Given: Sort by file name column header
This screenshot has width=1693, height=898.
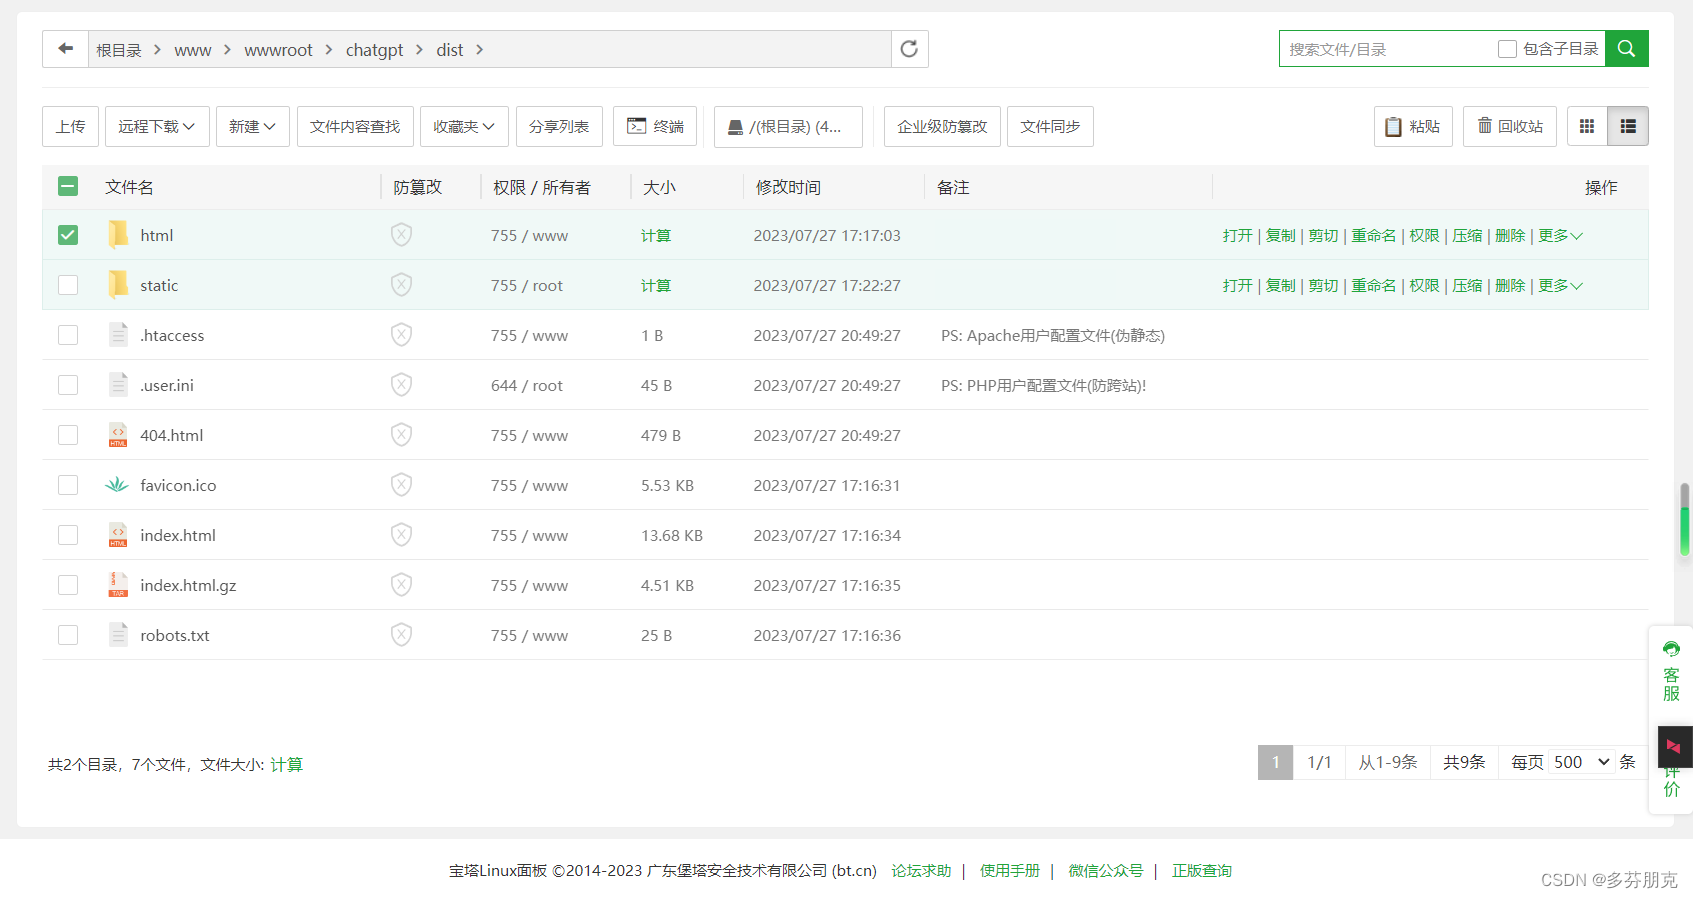Looking at the screenshot, I should point(129,187).
